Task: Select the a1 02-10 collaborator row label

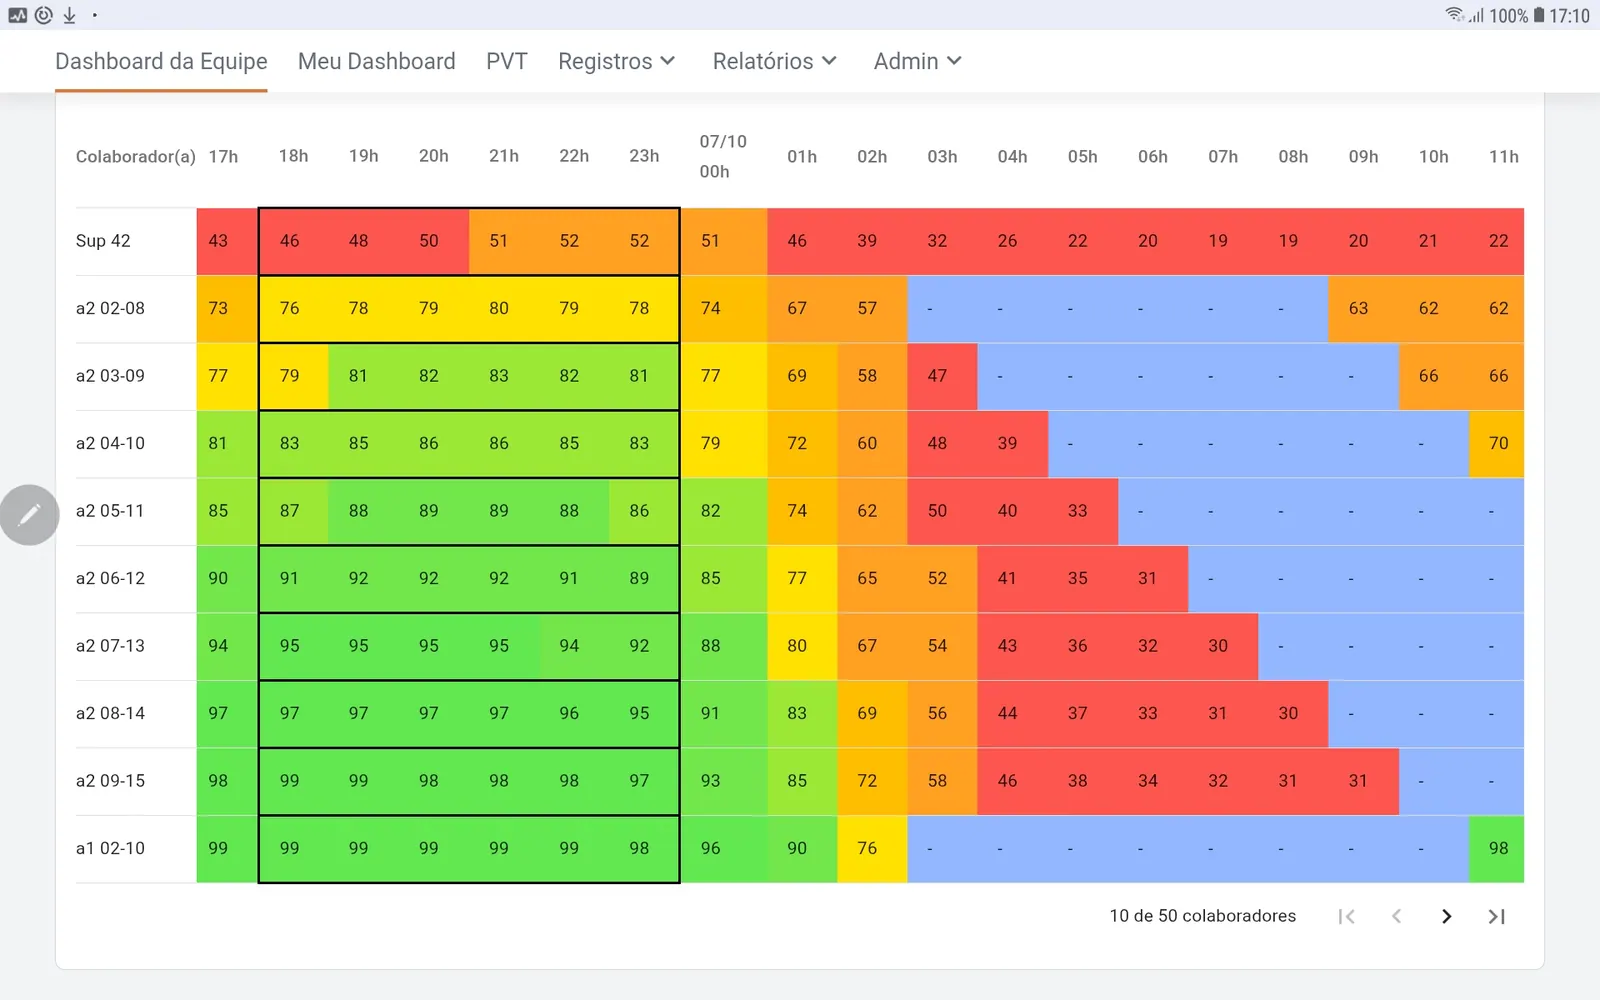Action: tap(110, 848)
